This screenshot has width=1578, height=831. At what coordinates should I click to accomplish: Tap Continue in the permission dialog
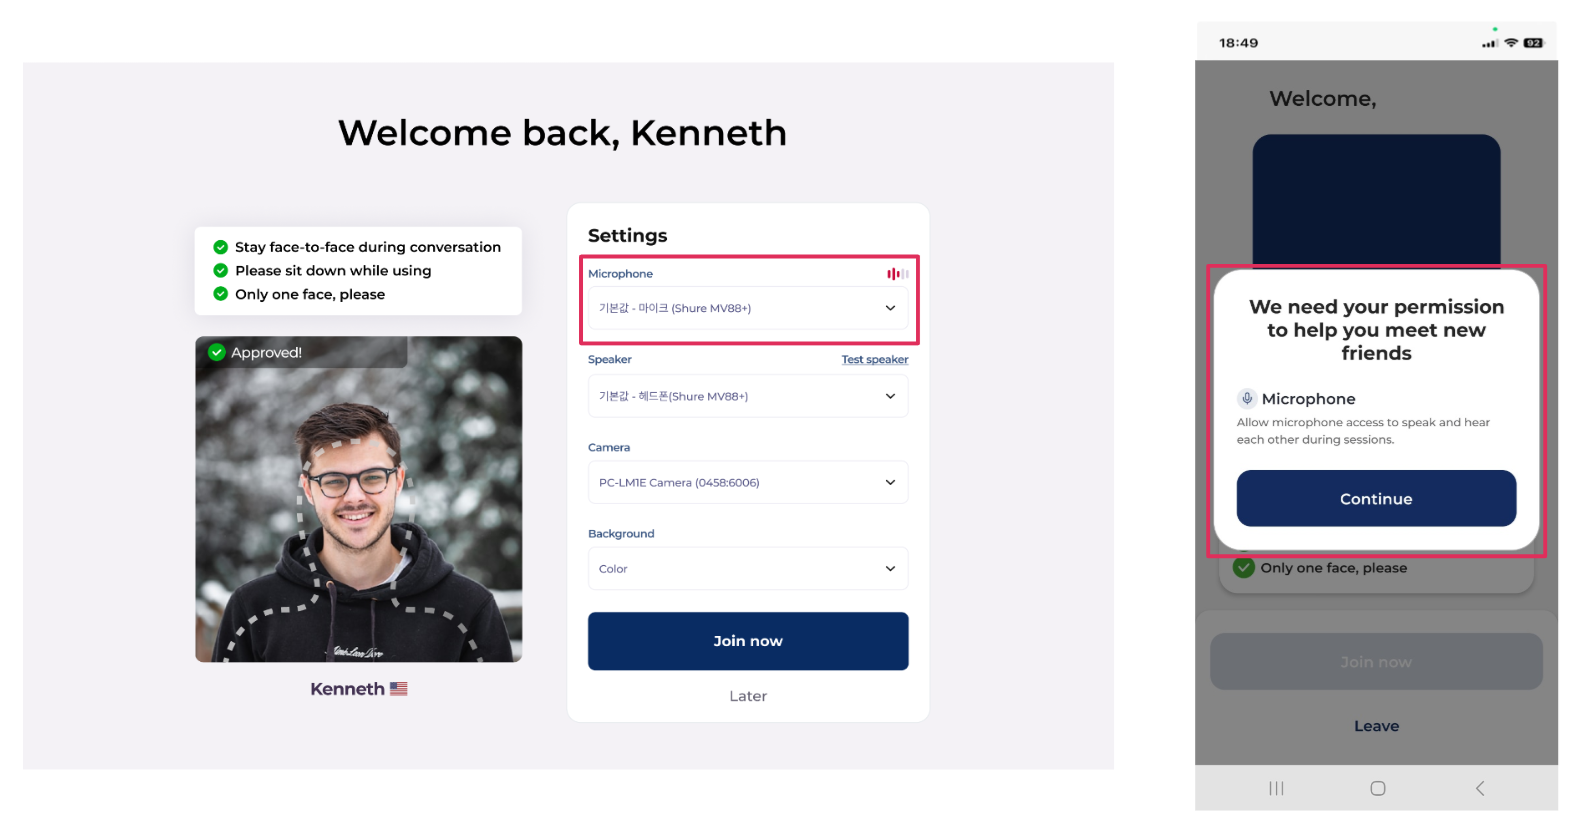pyautogui.click(x=1376, y=499)
